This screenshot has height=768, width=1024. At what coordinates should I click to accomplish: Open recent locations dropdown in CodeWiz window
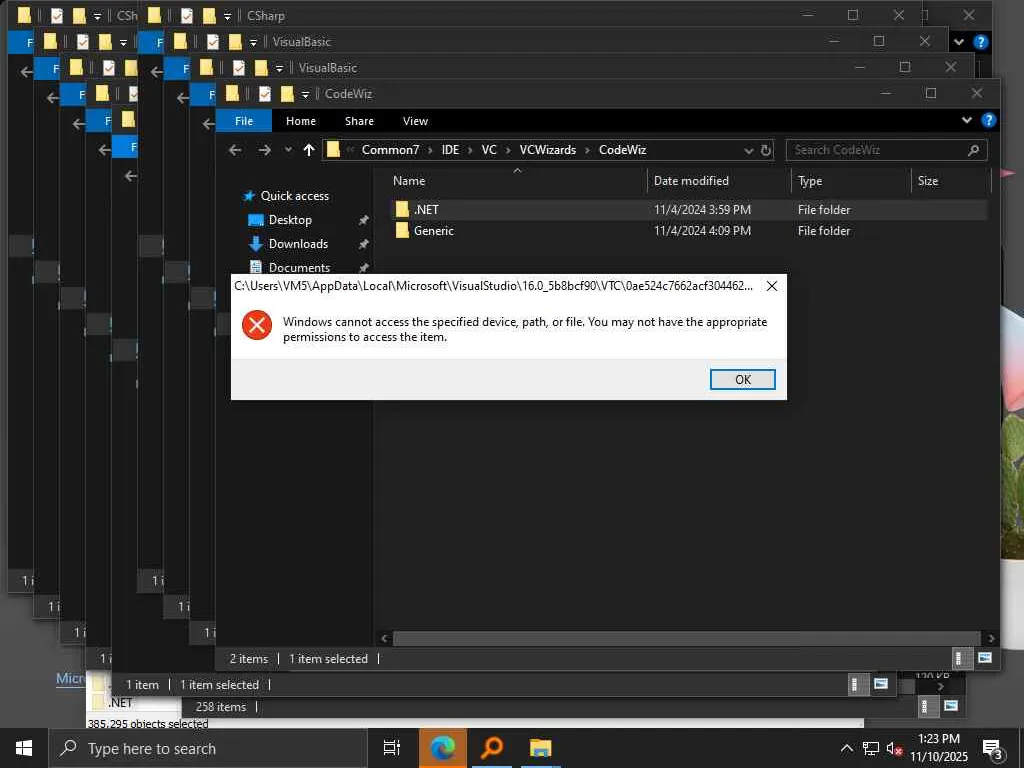(288, 150)
